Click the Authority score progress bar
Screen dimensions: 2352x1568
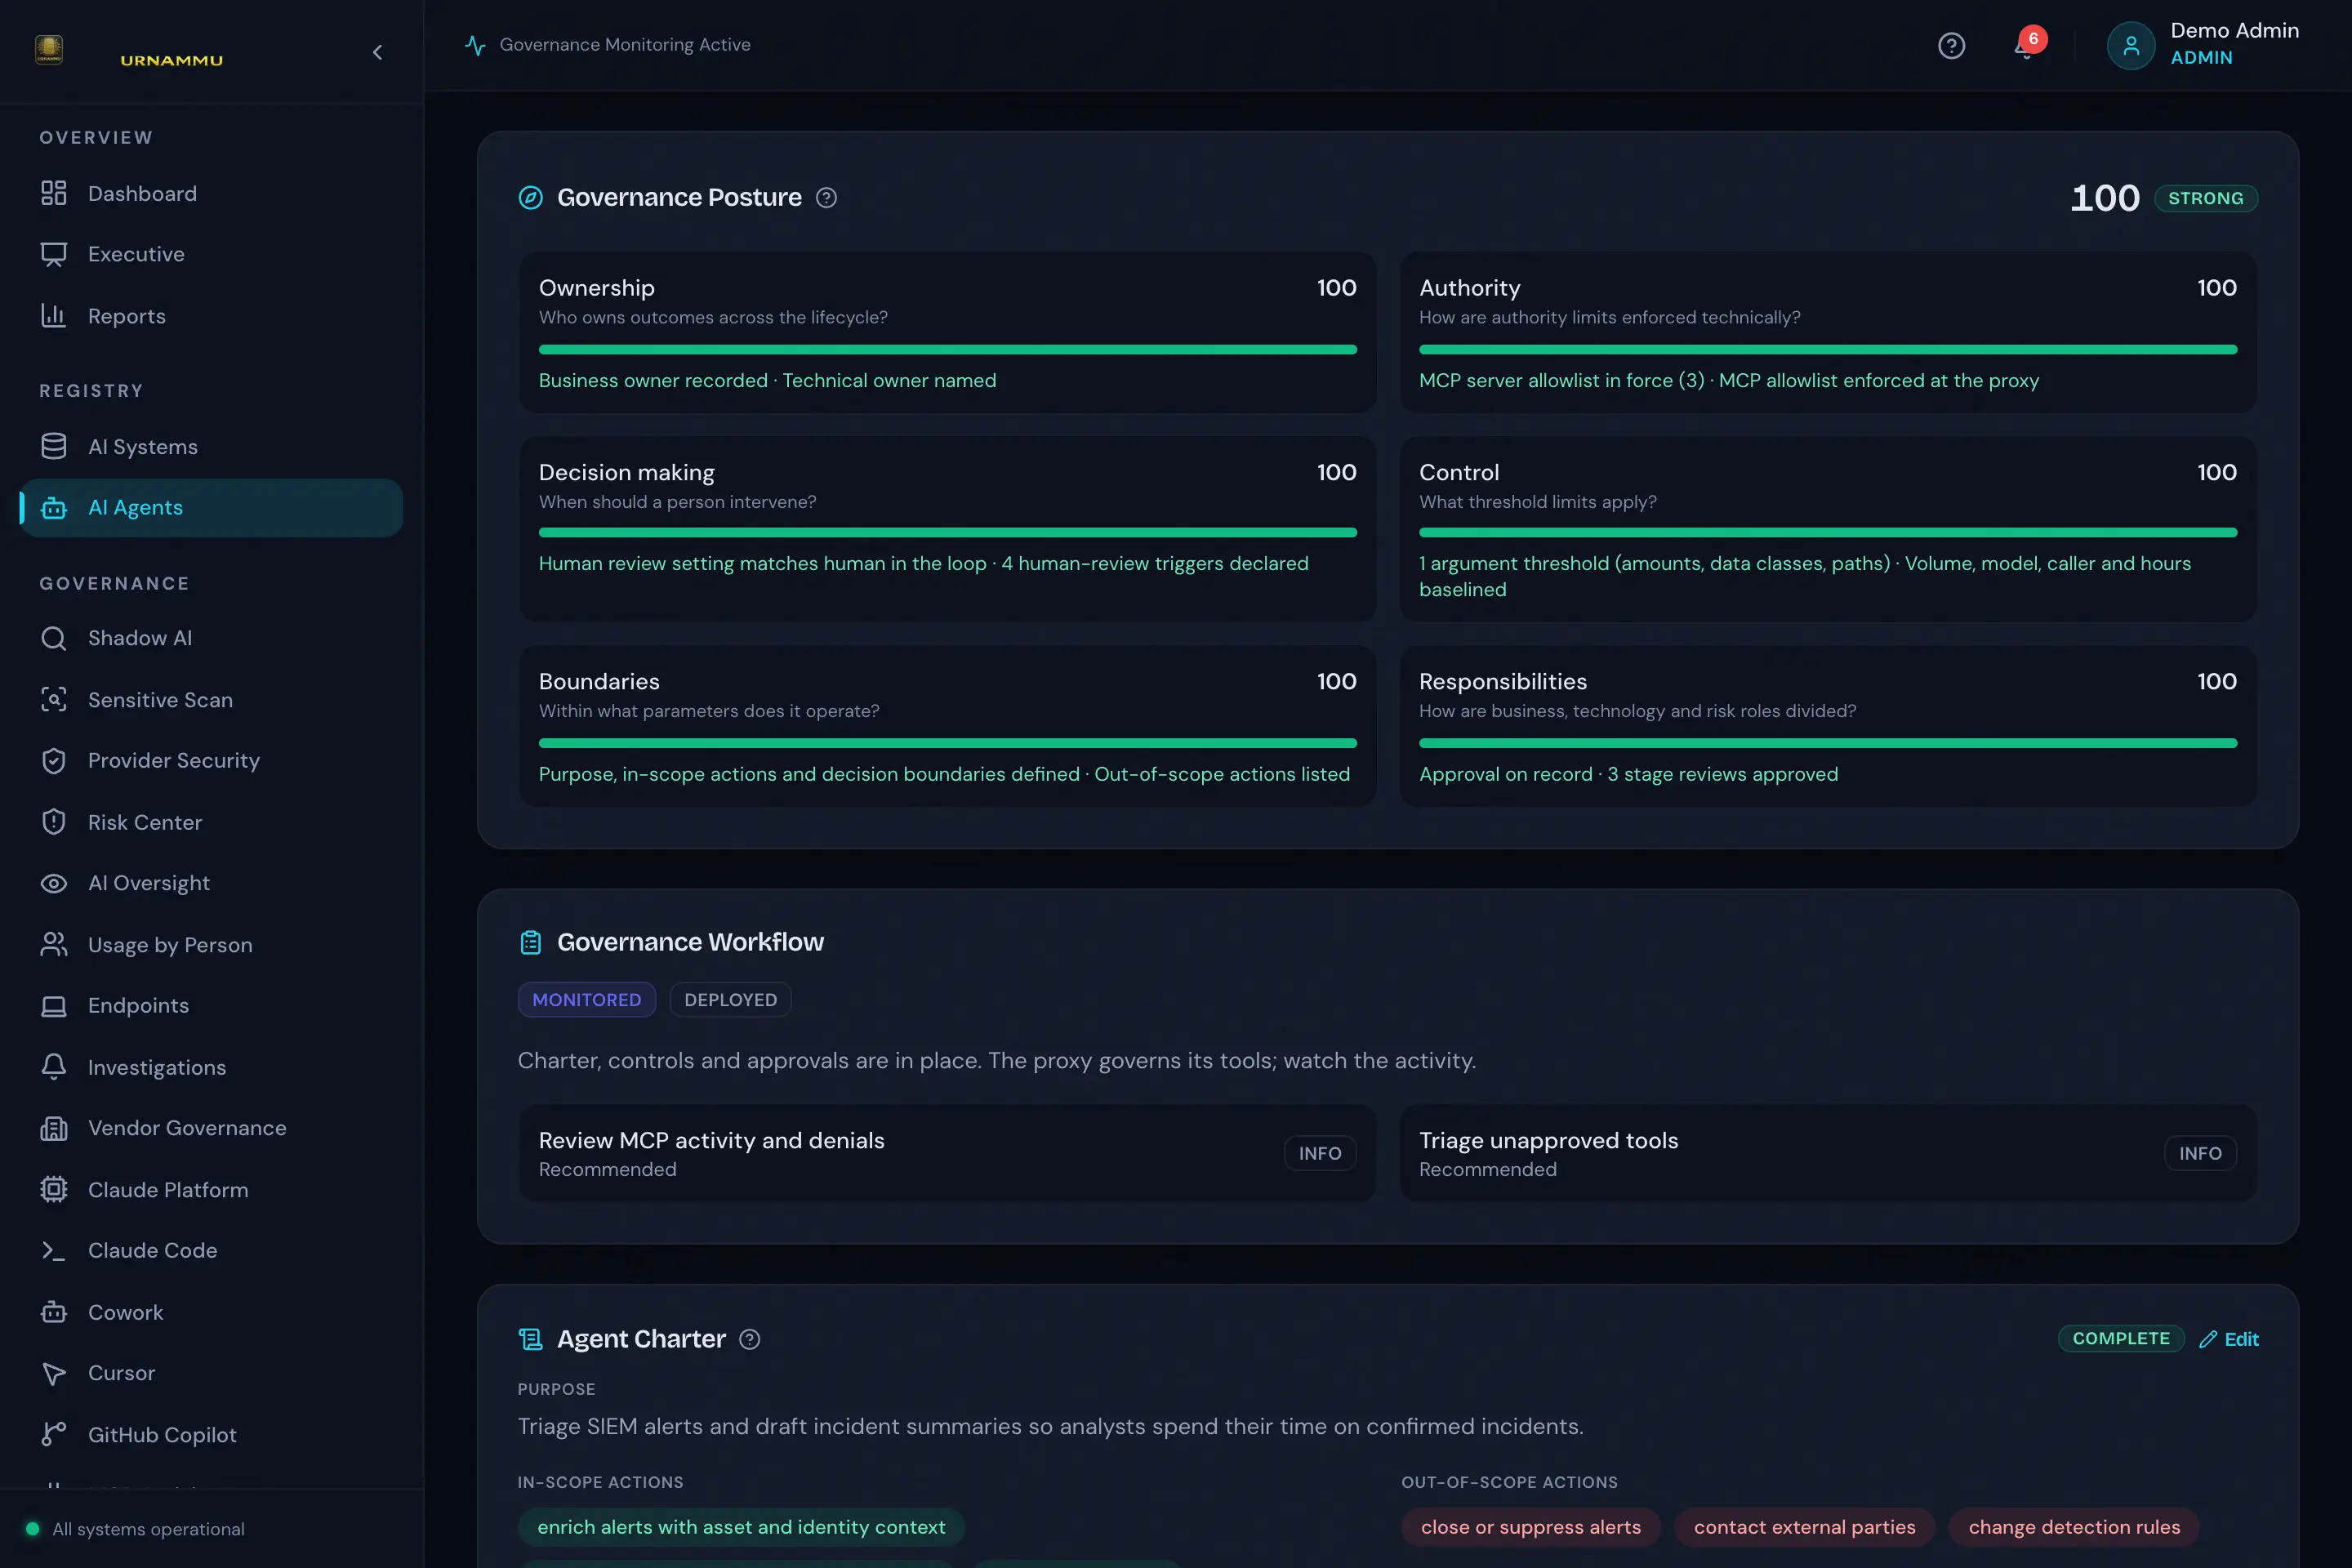click(1828, 350)
